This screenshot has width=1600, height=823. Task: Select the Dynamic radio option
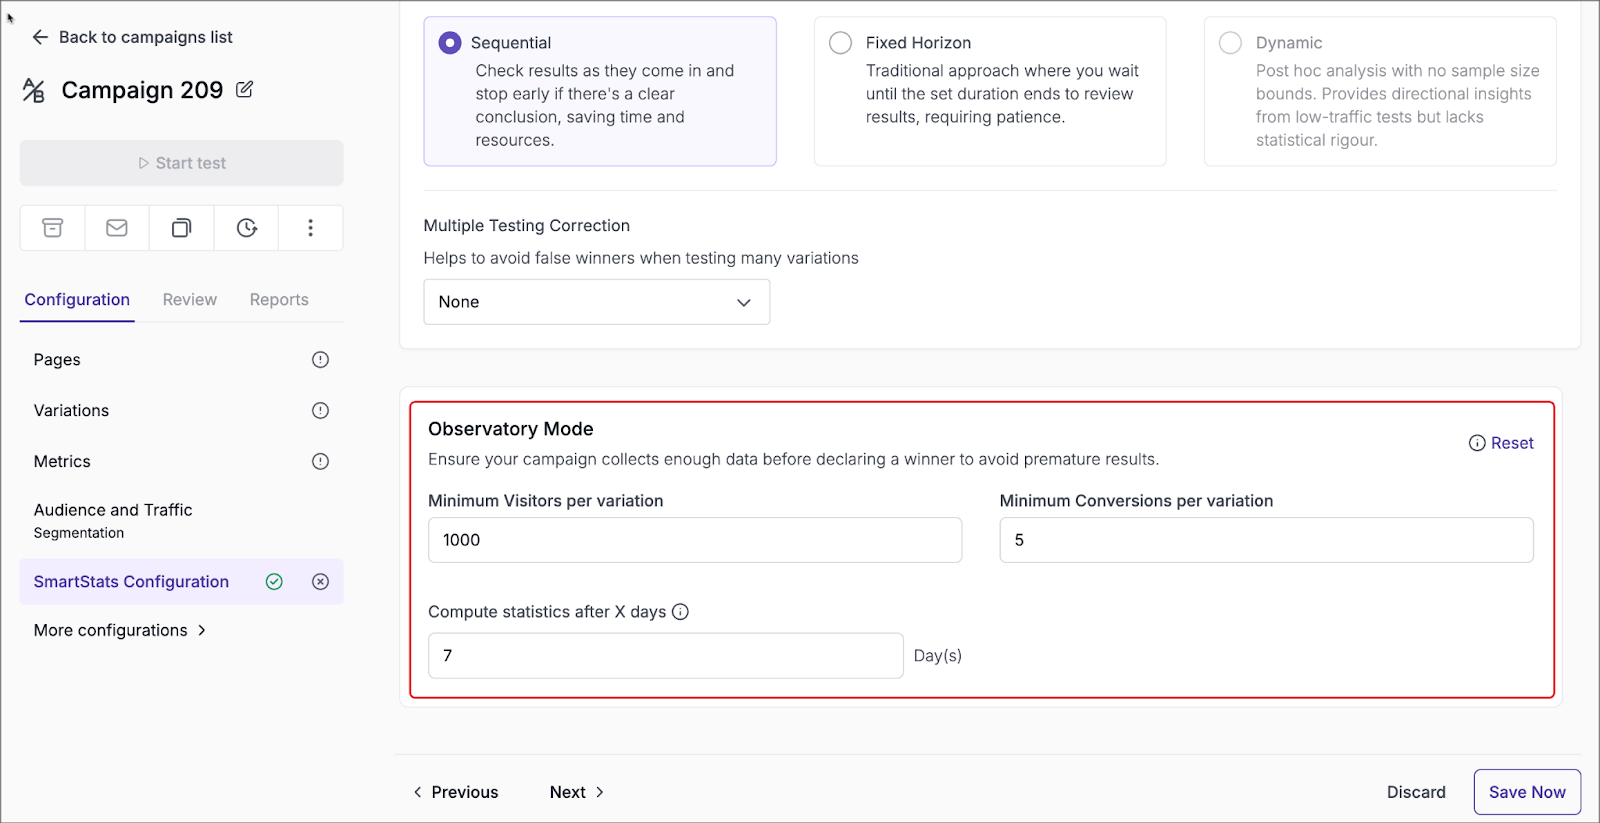pos(1230,43)
